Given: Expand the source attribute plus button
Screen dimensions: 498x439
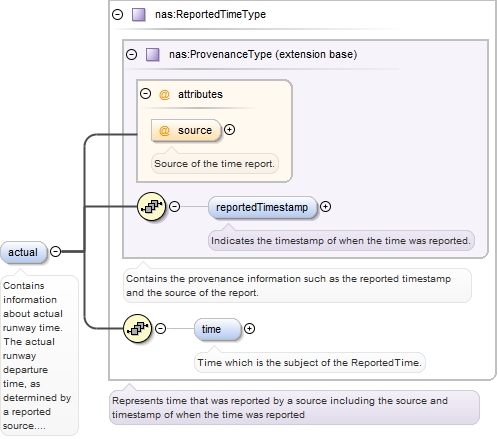Looking at the screenshot, I should pos(229,129).
